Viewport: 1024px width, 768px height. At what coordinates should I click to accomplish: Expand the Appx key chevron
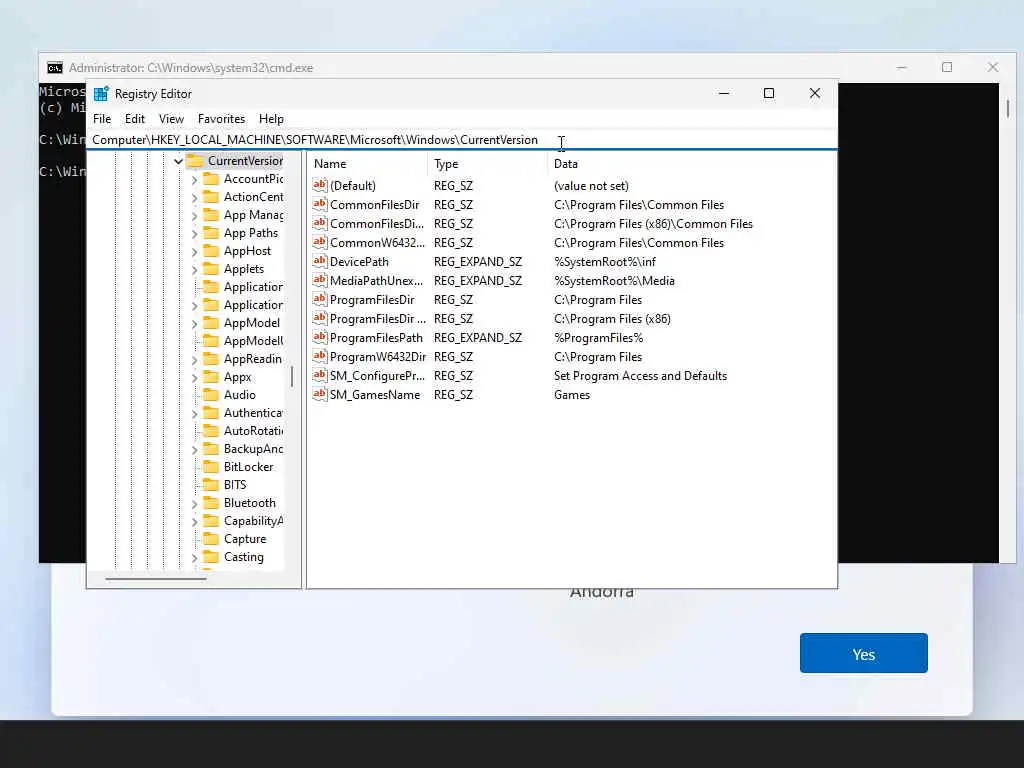194,377
